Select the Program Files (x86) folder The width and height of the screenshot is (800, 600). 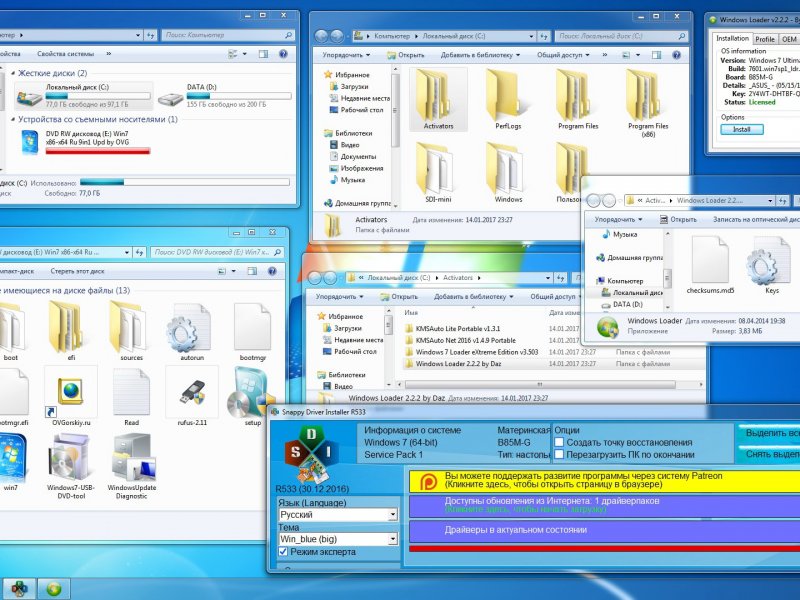(648, 104)
